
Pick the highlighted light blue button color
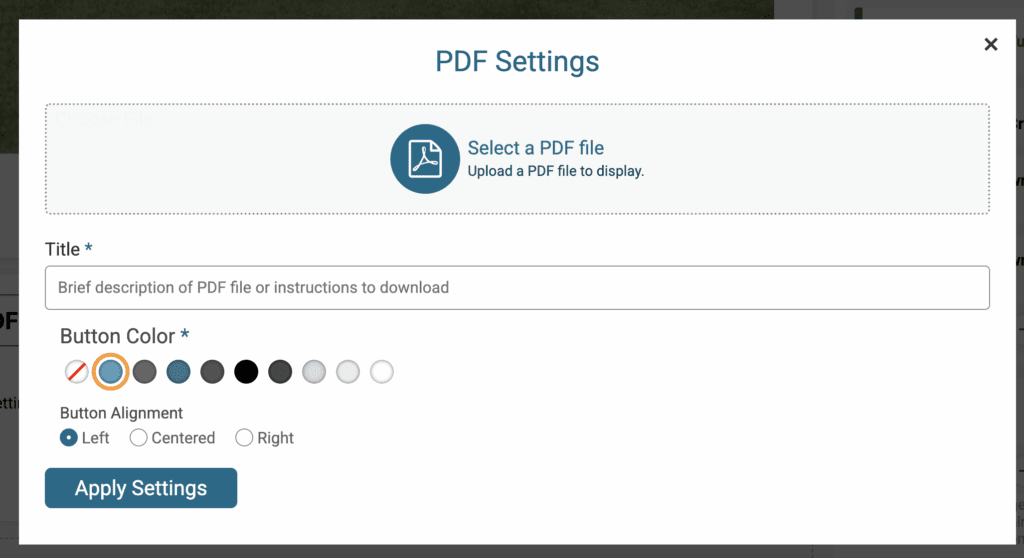[x=110, y=372]
